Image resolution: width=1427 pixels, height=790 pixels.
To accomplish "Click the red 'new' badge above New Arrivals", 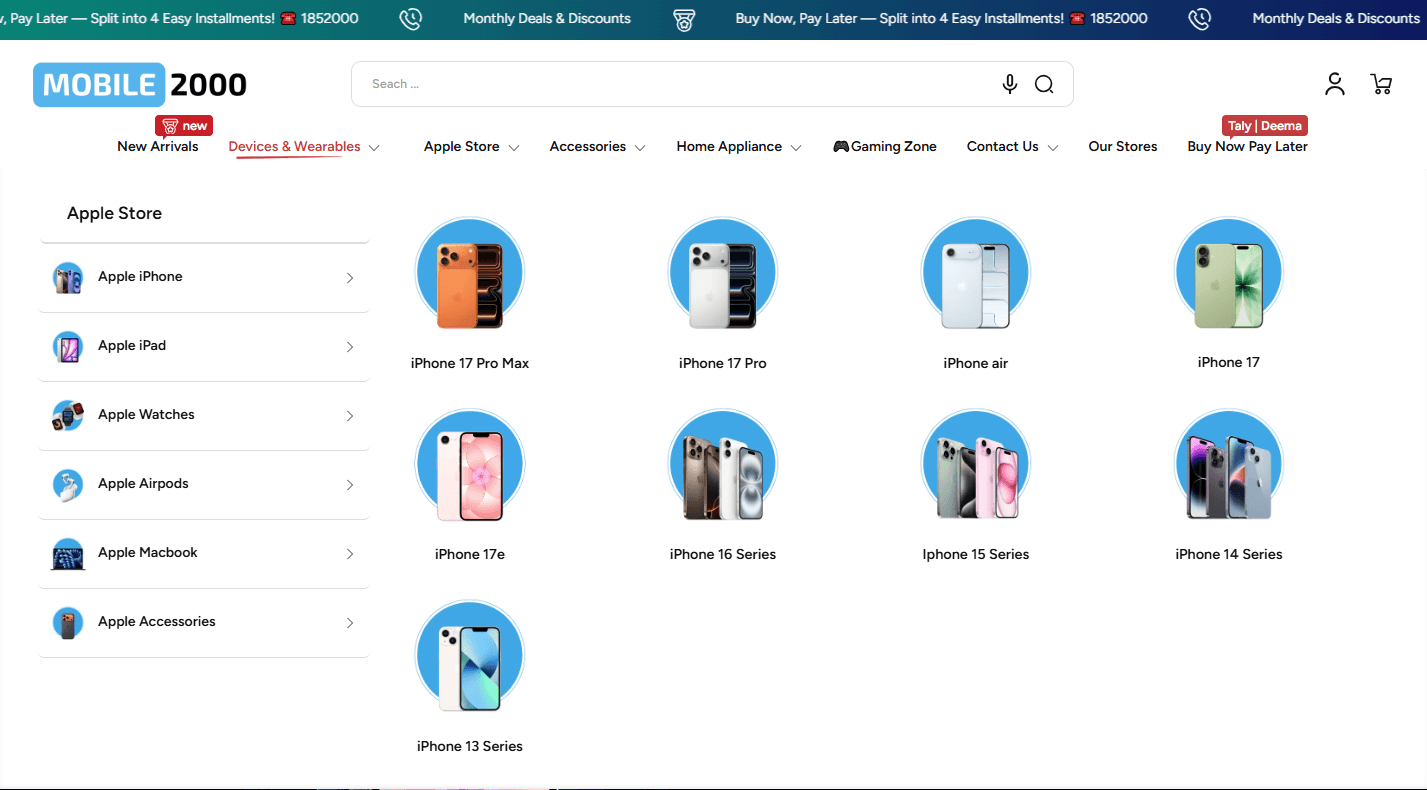I will (184, 126).
